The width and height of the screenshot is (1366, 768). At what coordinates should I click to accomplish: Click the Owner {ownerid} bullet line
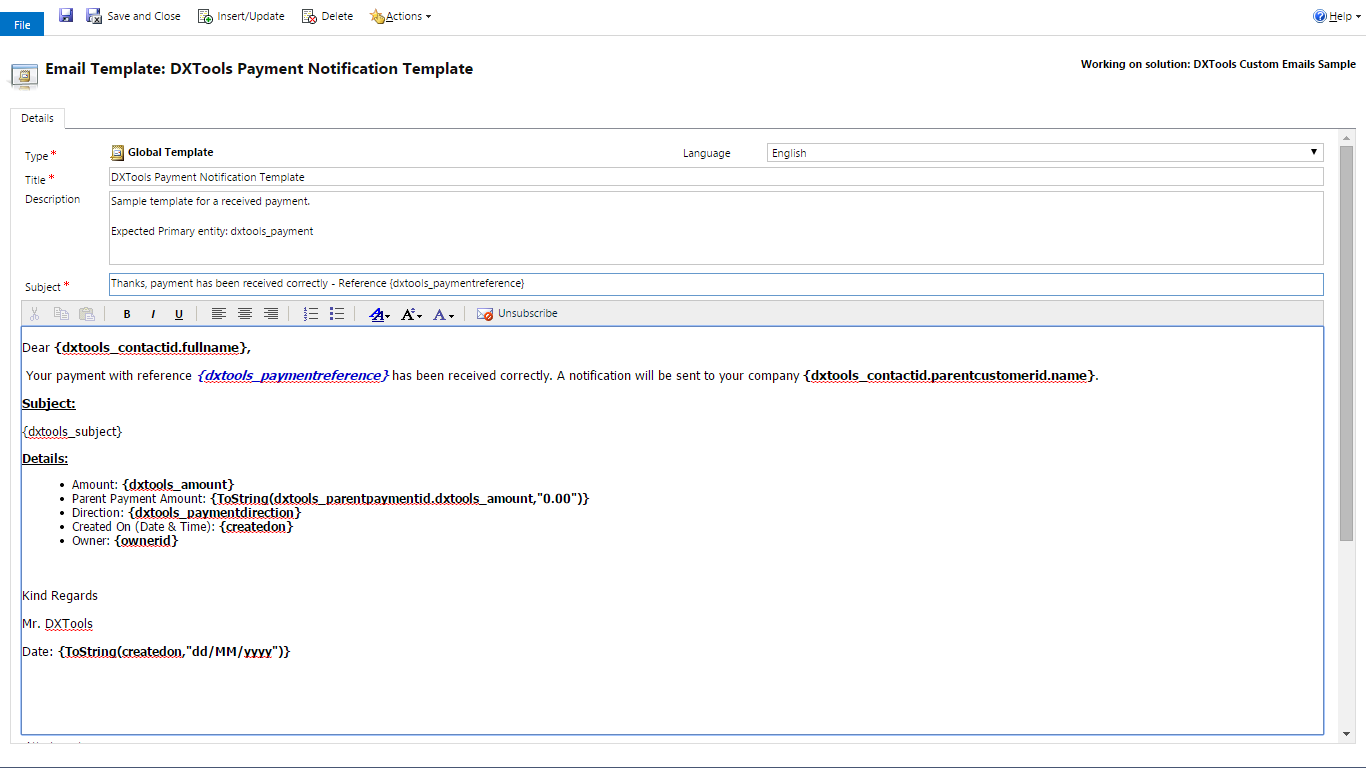coord(125,540)
